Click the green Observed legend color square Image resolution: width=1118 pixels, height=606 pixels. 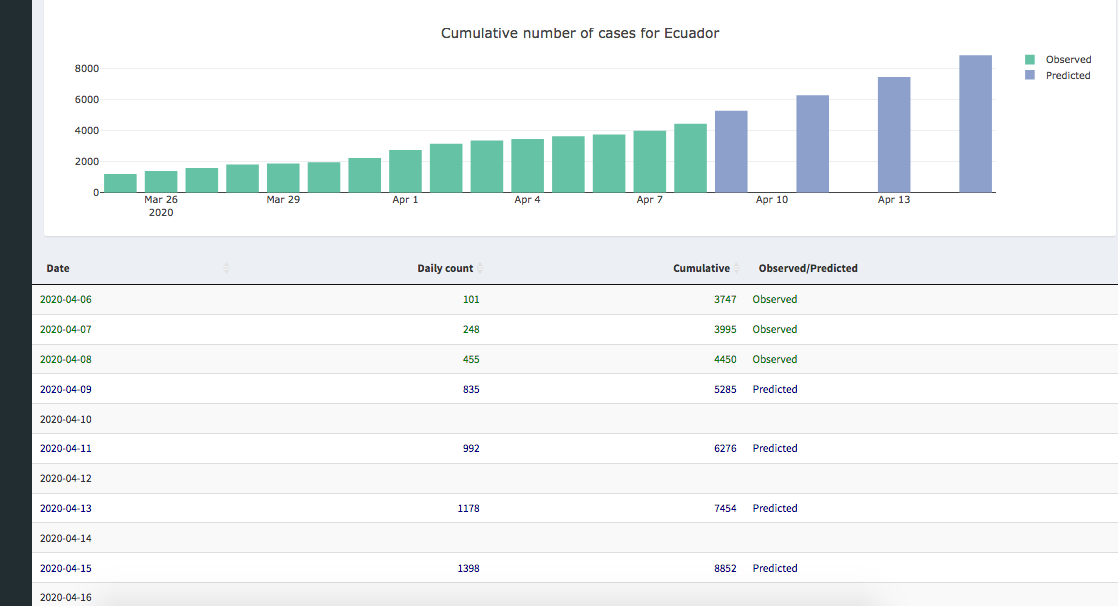point(1030,60)
